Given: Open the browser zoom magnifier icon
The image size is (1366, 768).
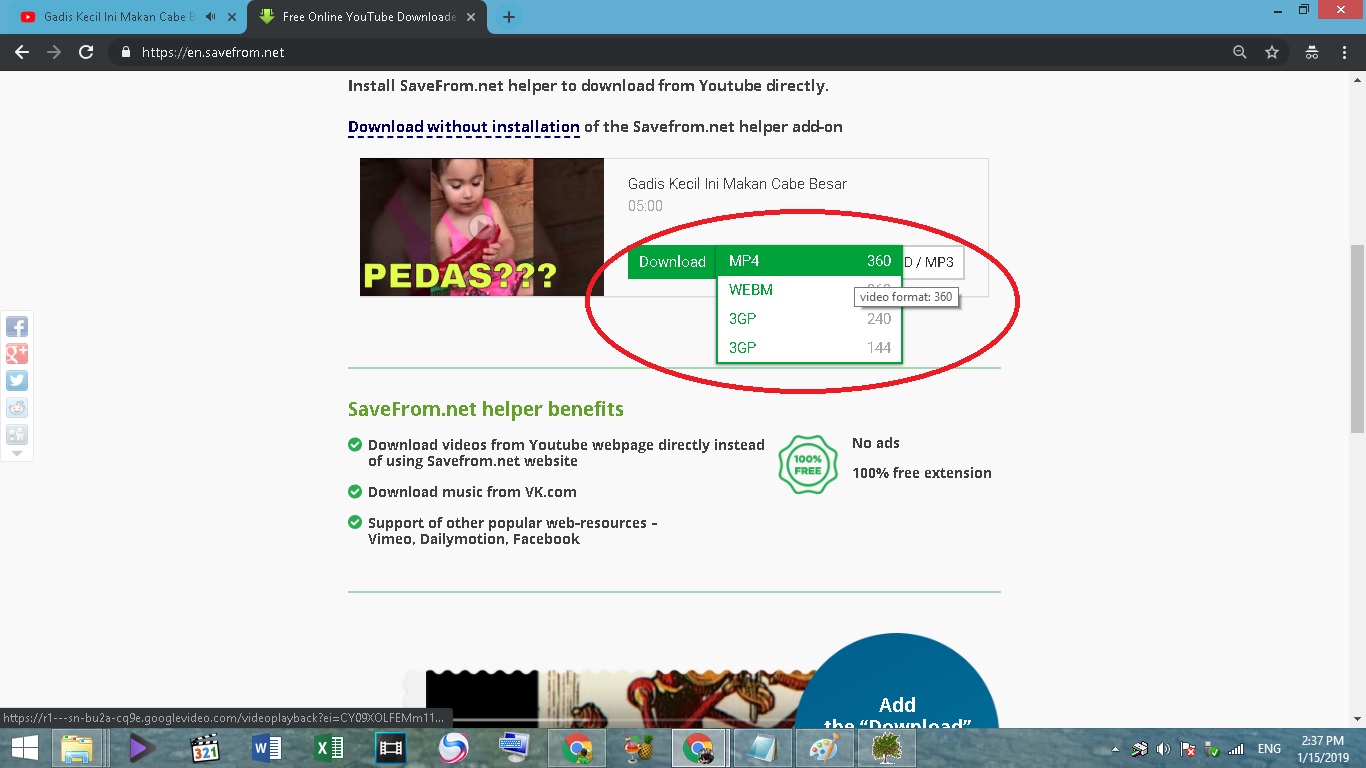Looking at the screenshot, I should [1240, 52].
